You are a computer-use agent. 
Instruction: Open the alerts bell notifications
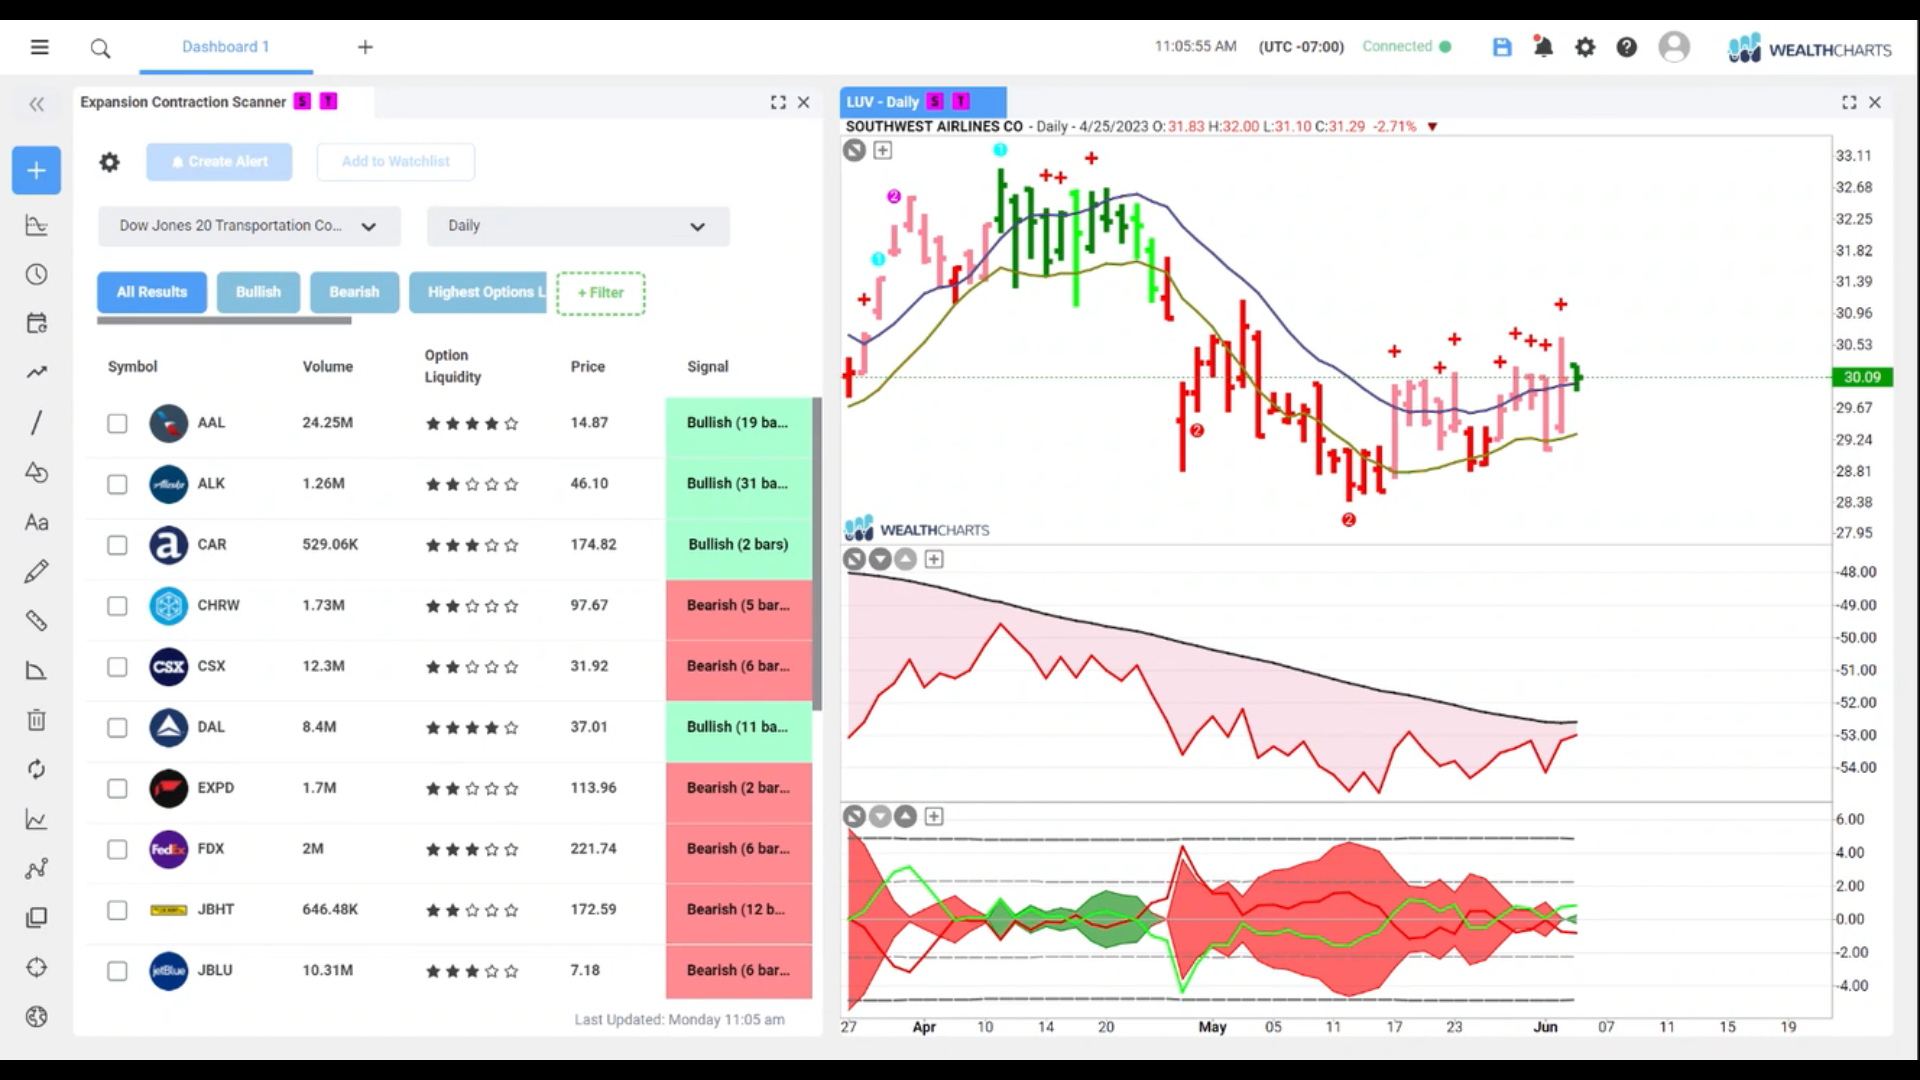pyautogui.click(x=1543, y=47)
